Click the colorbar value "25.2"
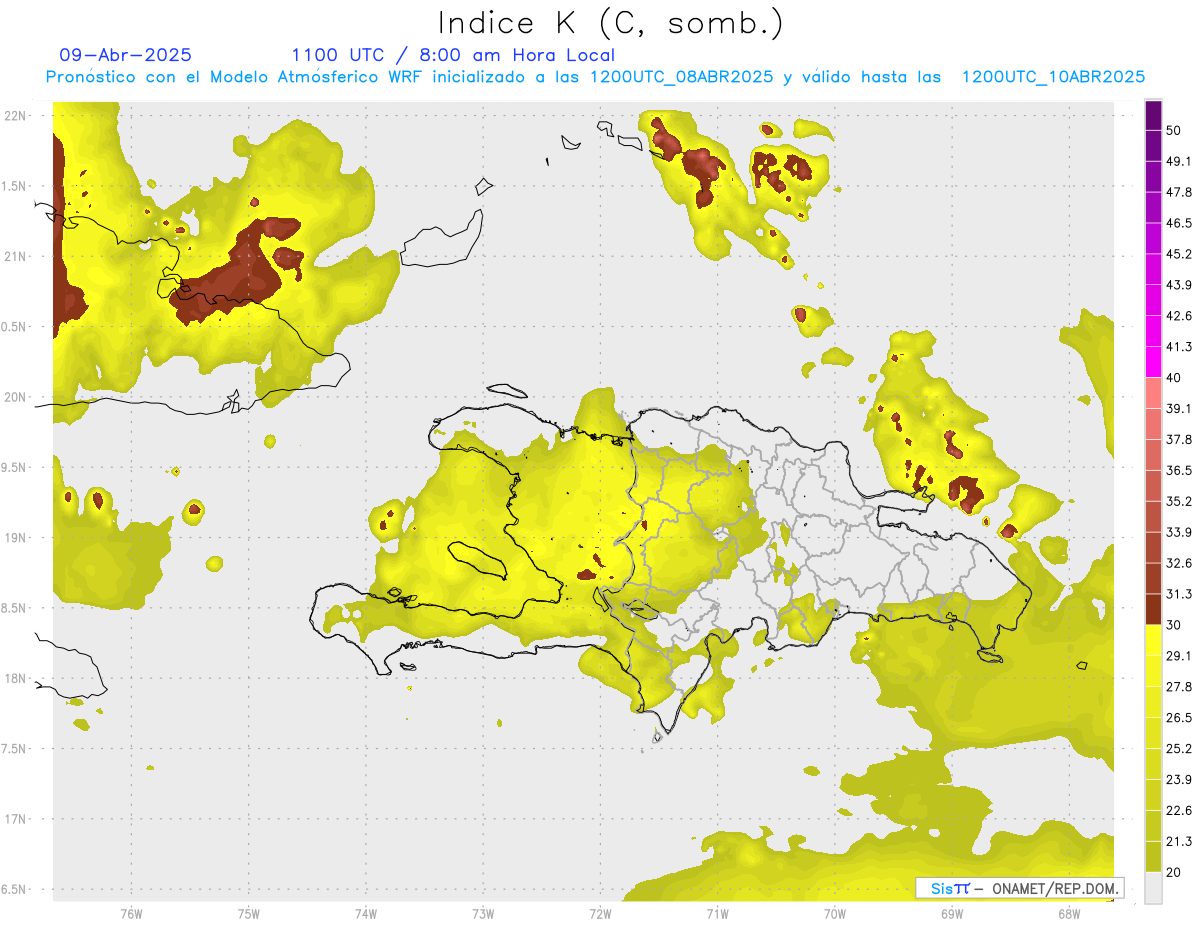The image size is (1200, 927). [1179, 749]
